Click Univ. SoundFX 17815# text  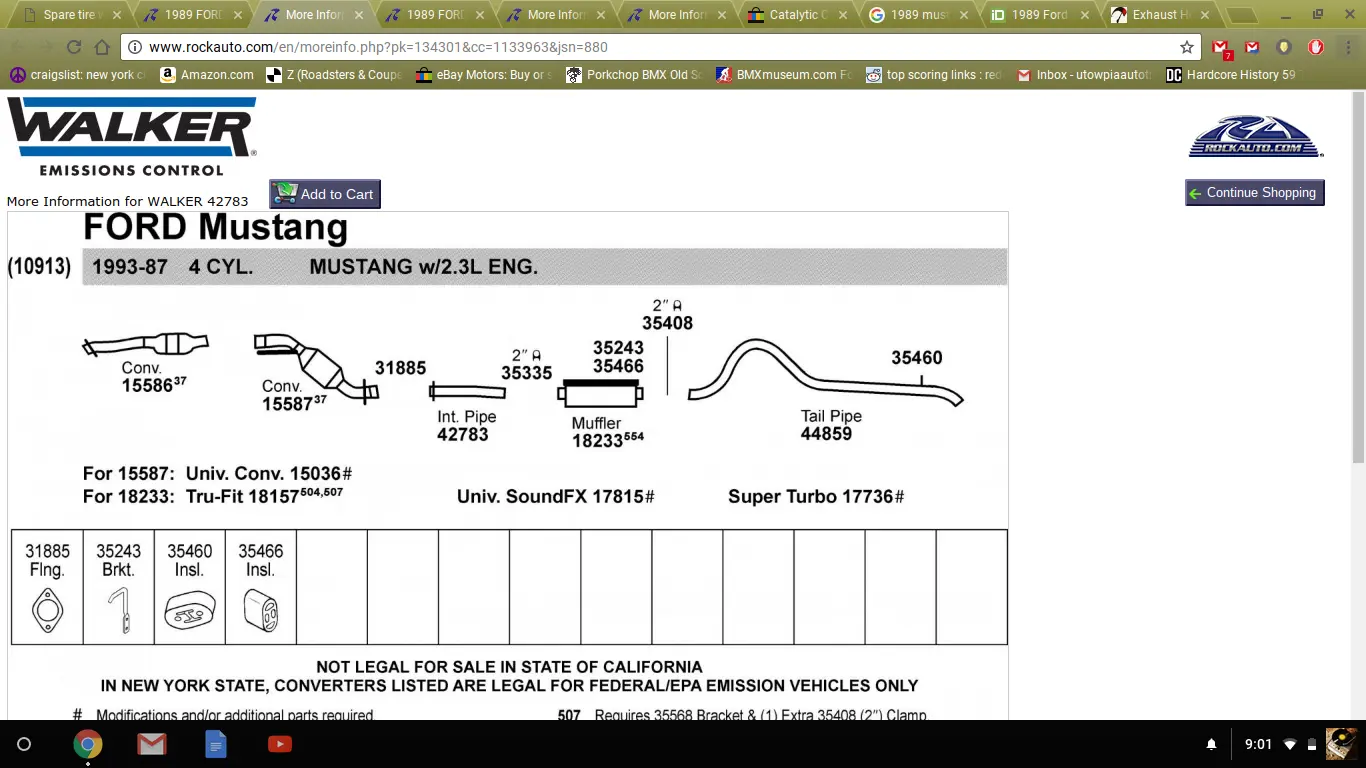(x=555, y=496)
